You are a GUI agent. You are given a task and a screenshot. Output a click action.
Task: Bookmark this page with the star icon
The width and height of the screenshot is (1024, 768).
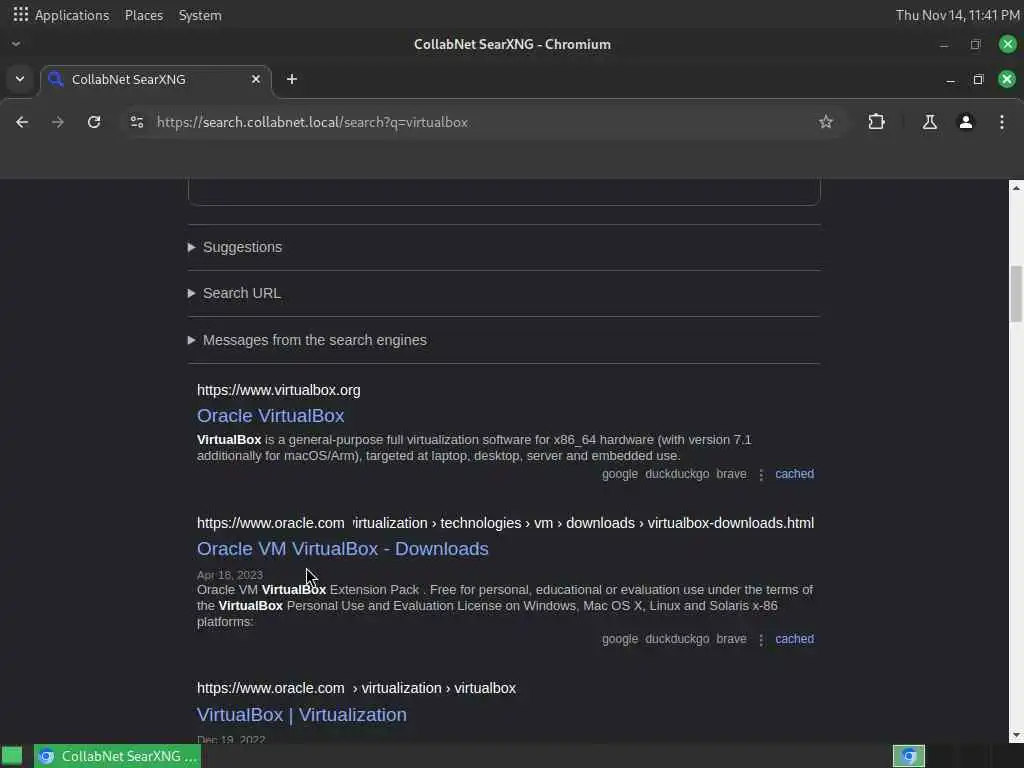(825, 122)
